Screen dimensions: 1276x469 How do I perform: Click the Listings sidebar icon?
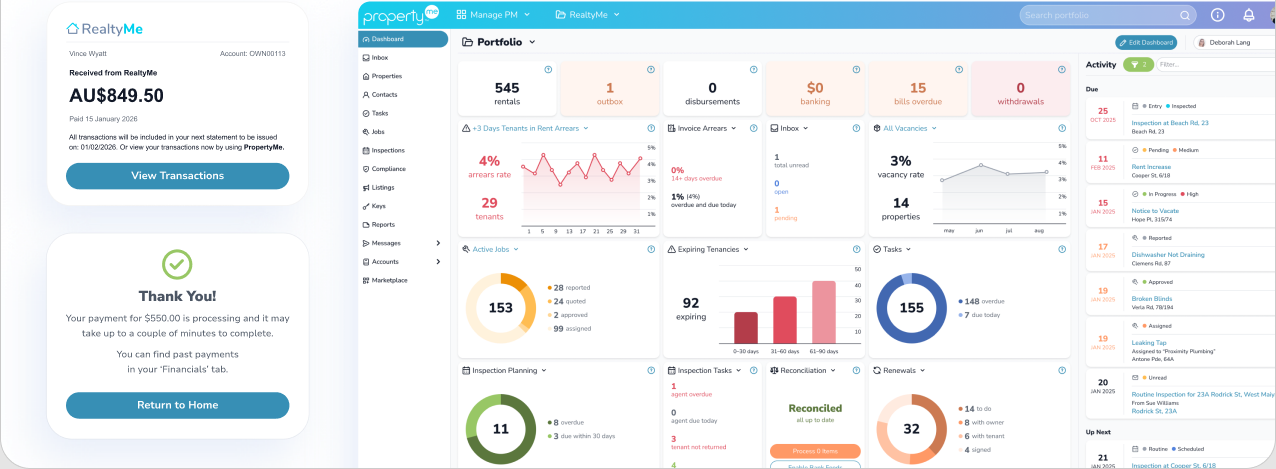click(365, 187)
